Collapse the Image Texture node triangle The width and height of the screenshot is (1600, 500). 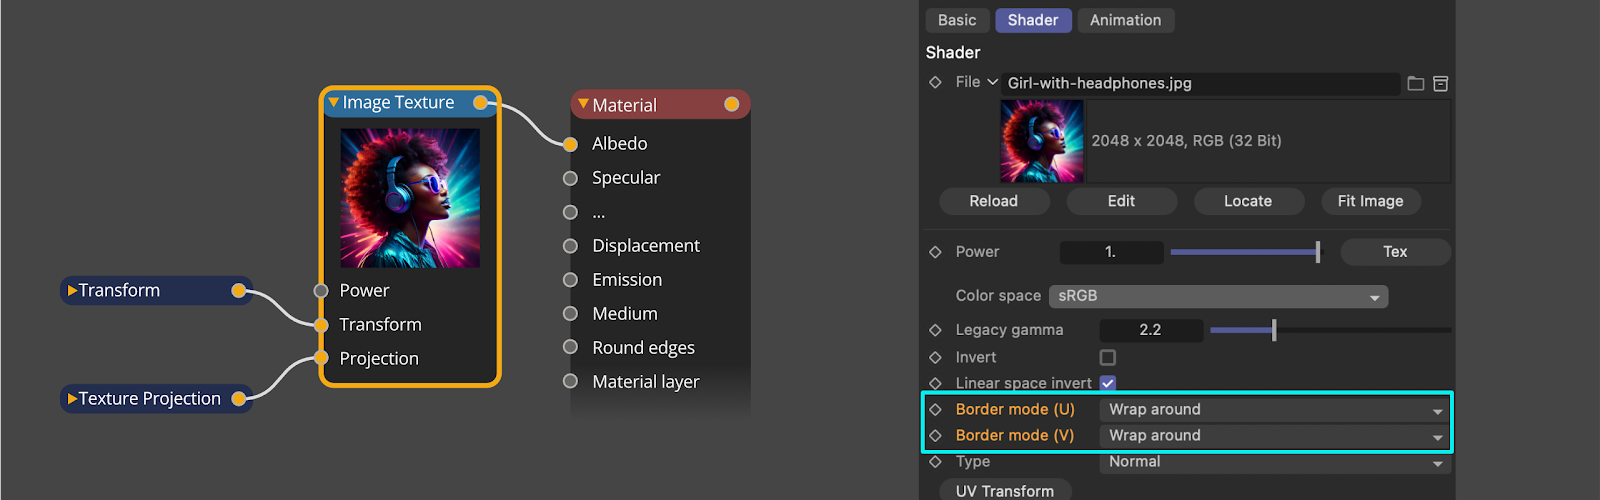click(x=333, y=103)
